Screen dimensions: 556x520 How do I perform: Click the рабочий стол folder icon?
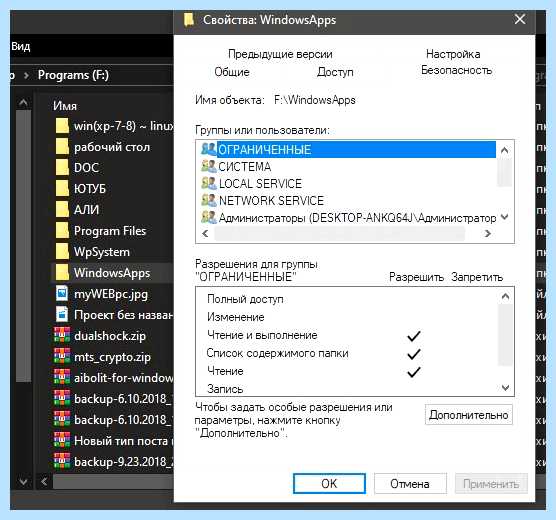coord(62,147)
